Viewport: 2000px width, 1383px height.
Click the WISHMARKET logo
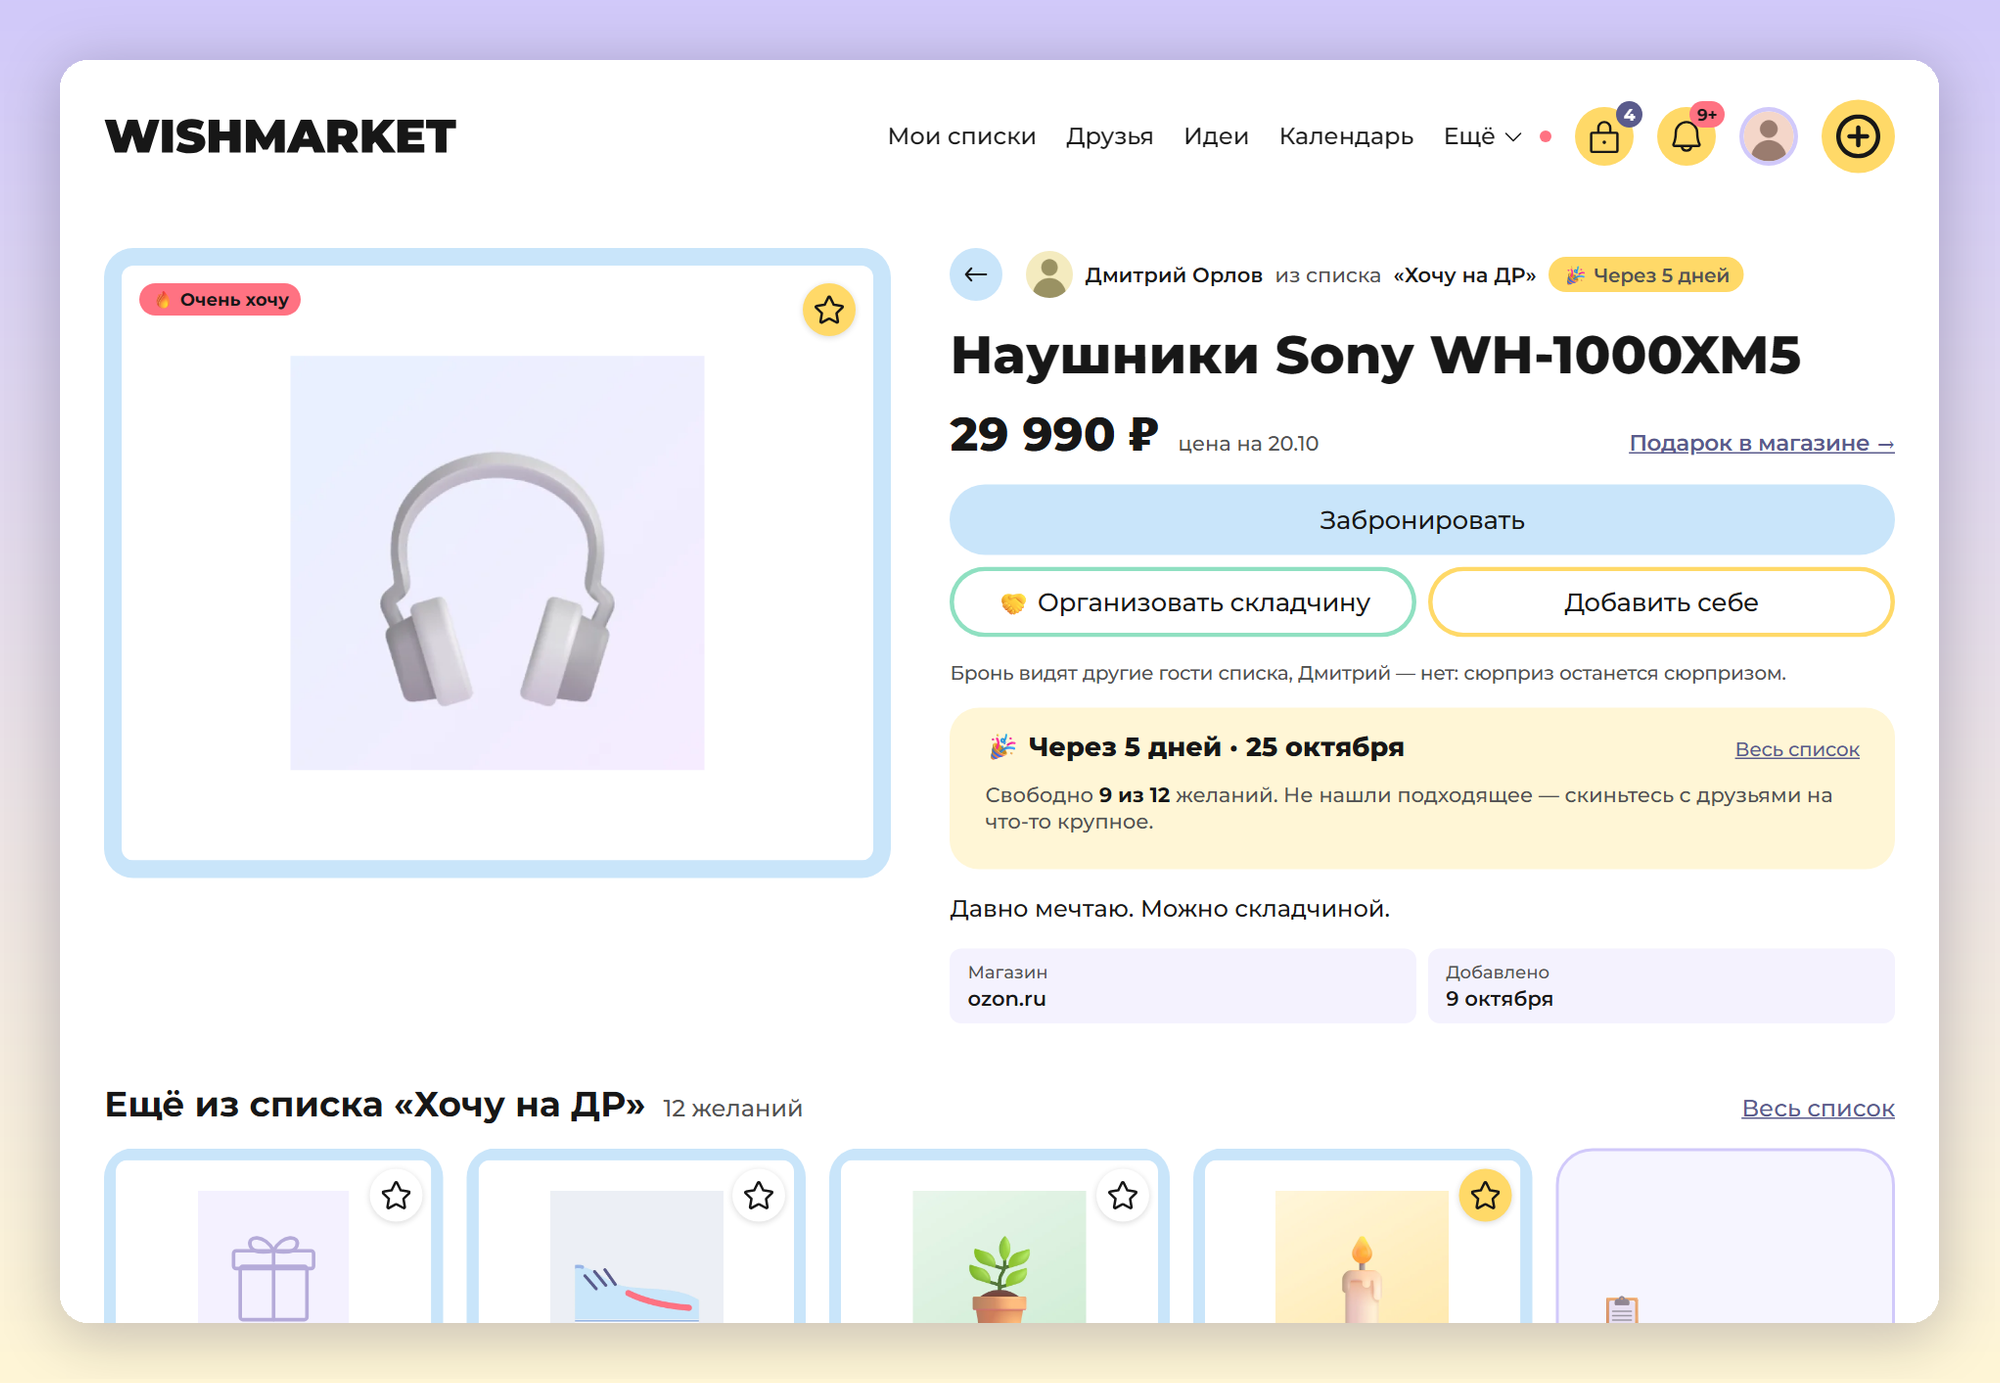click(x=280, y=136)
